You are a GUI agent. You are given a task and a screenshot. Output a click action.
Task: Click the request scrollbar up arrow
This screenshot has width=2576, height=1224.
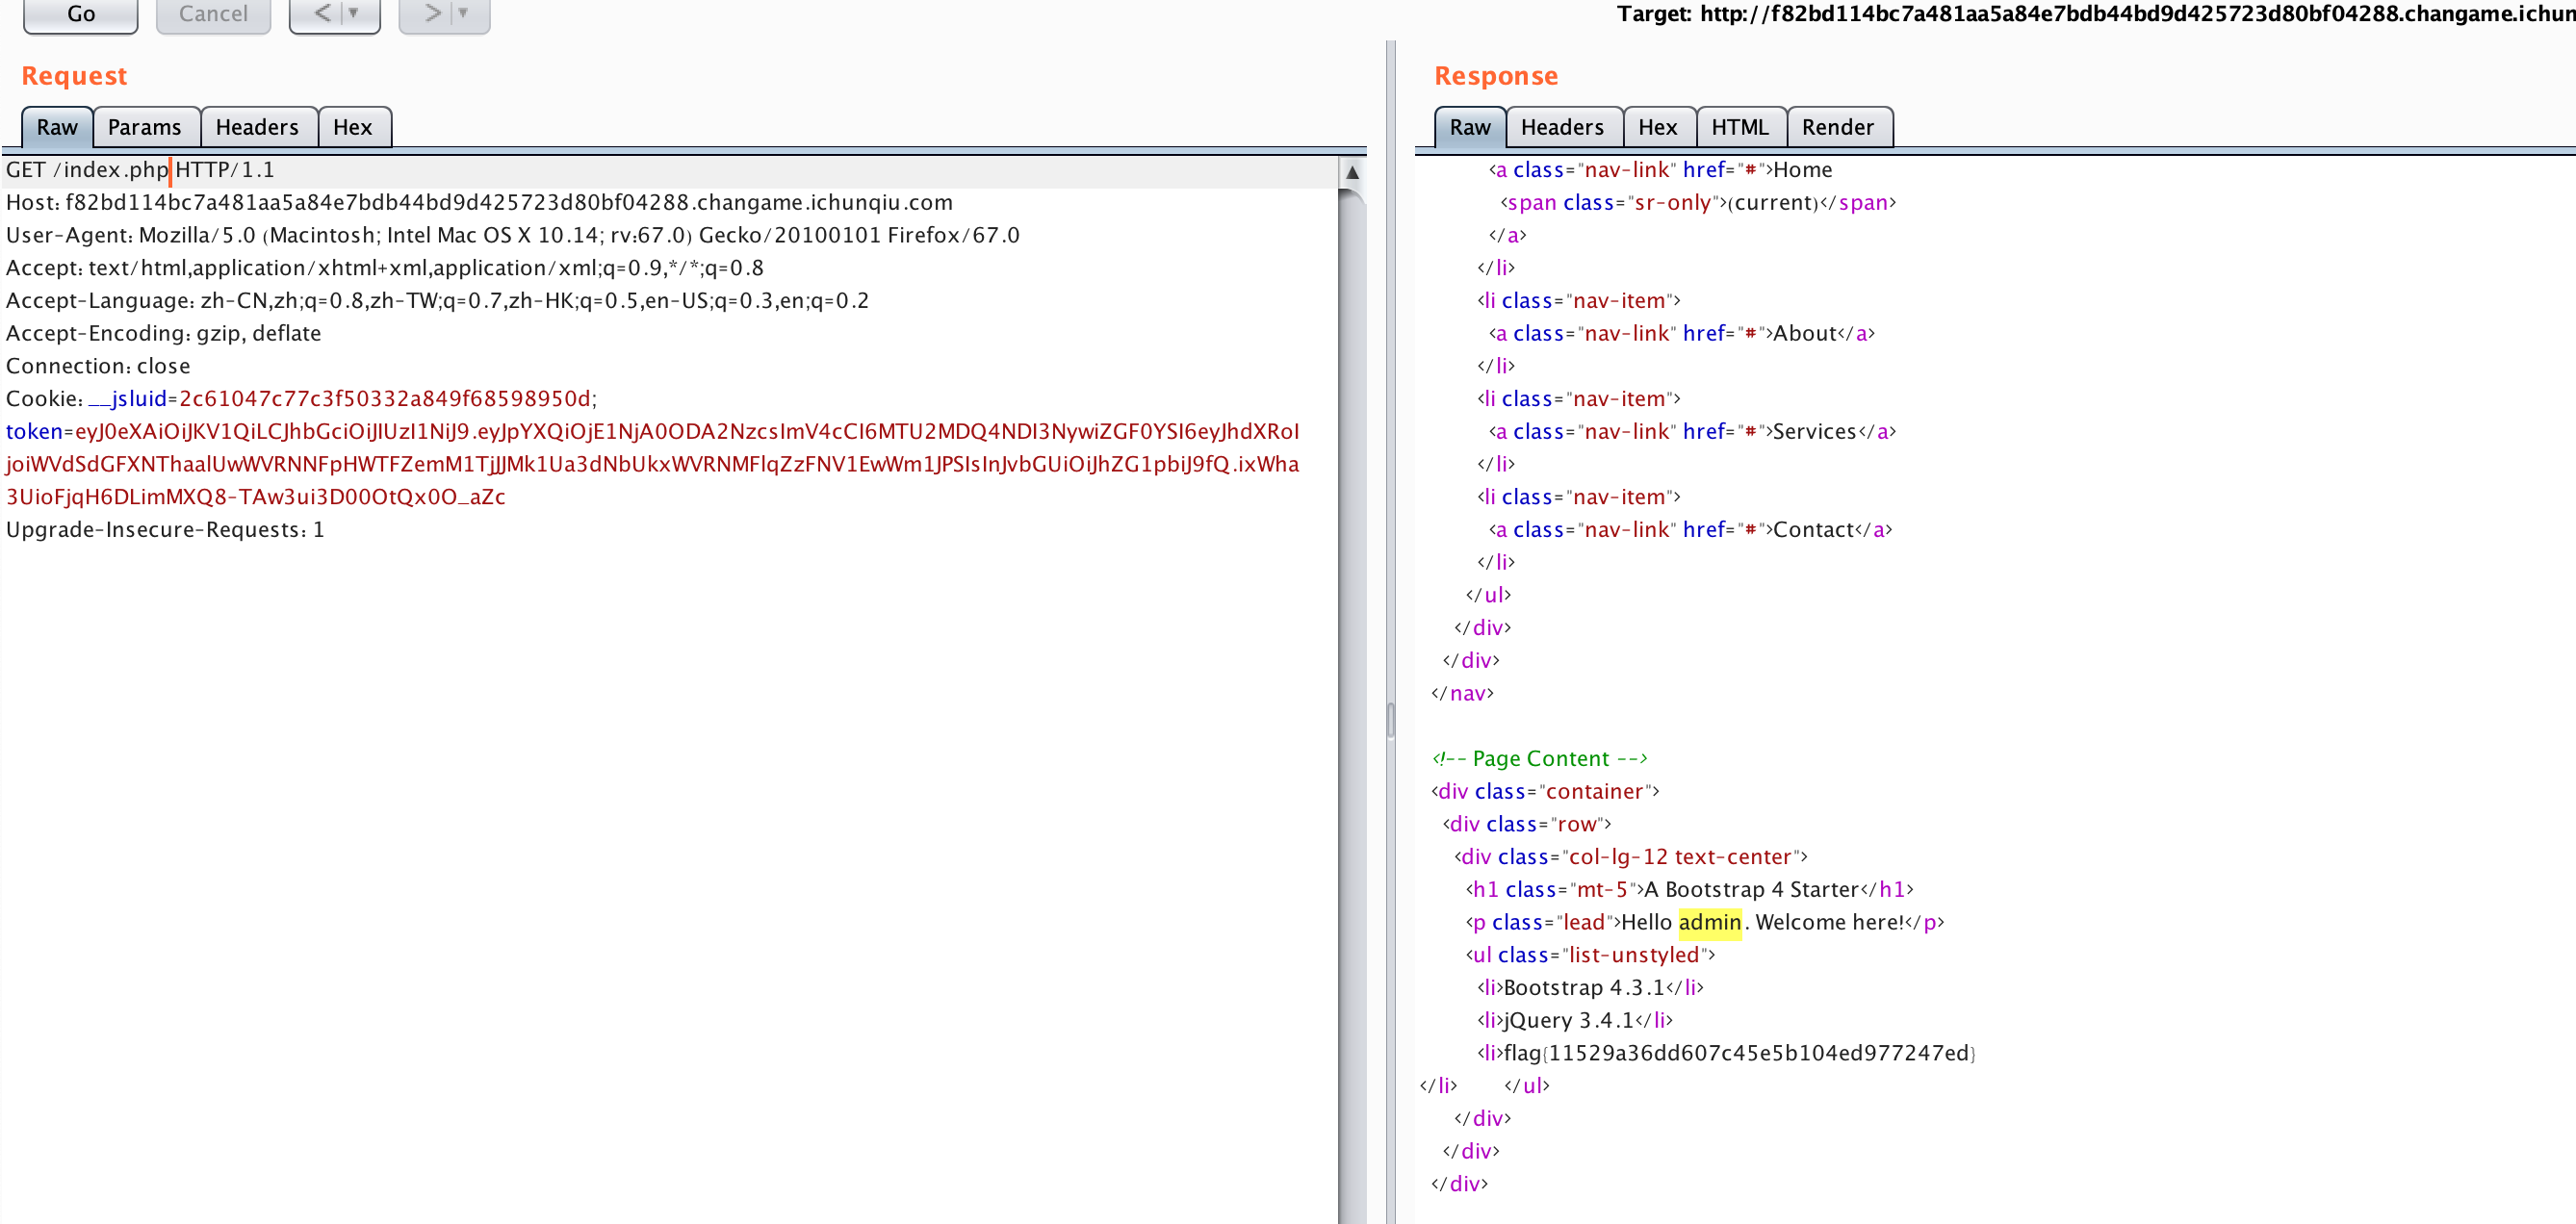click(x=1352, y=172)
